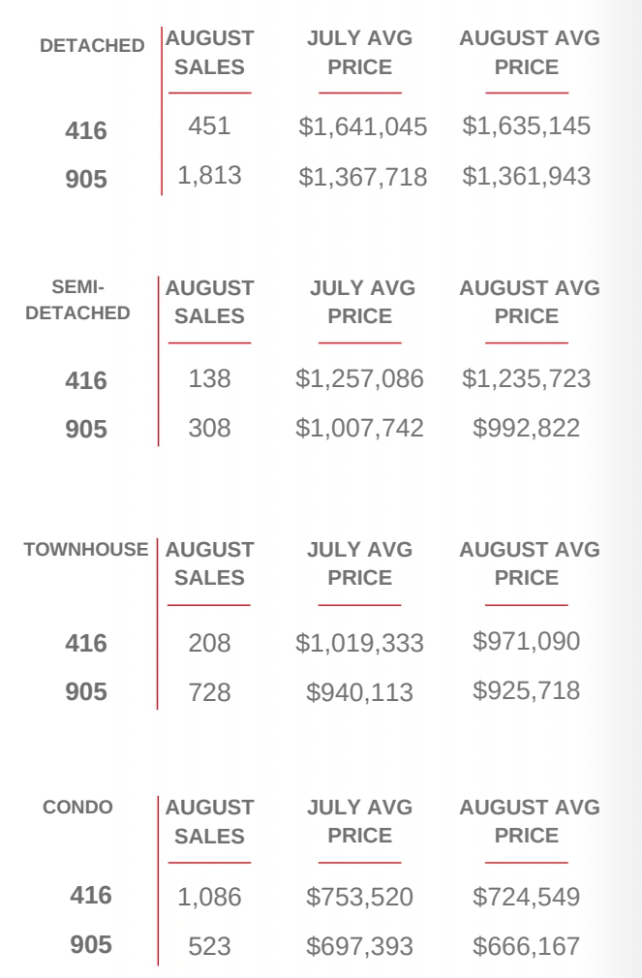
Task: Click the CONDO section heading
Action: (77, 807)
